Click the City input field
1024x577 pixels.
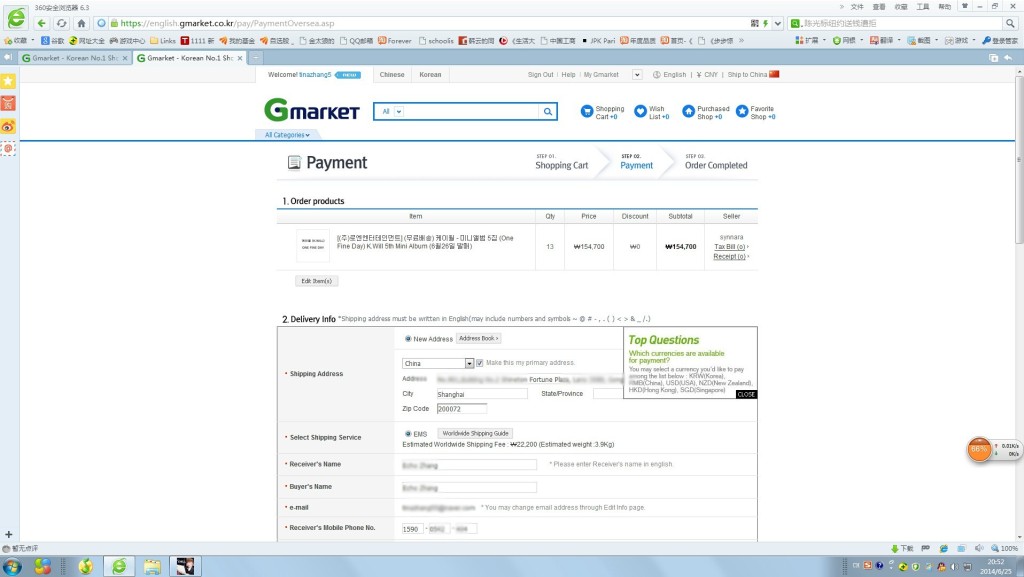[x=482, y=394]
